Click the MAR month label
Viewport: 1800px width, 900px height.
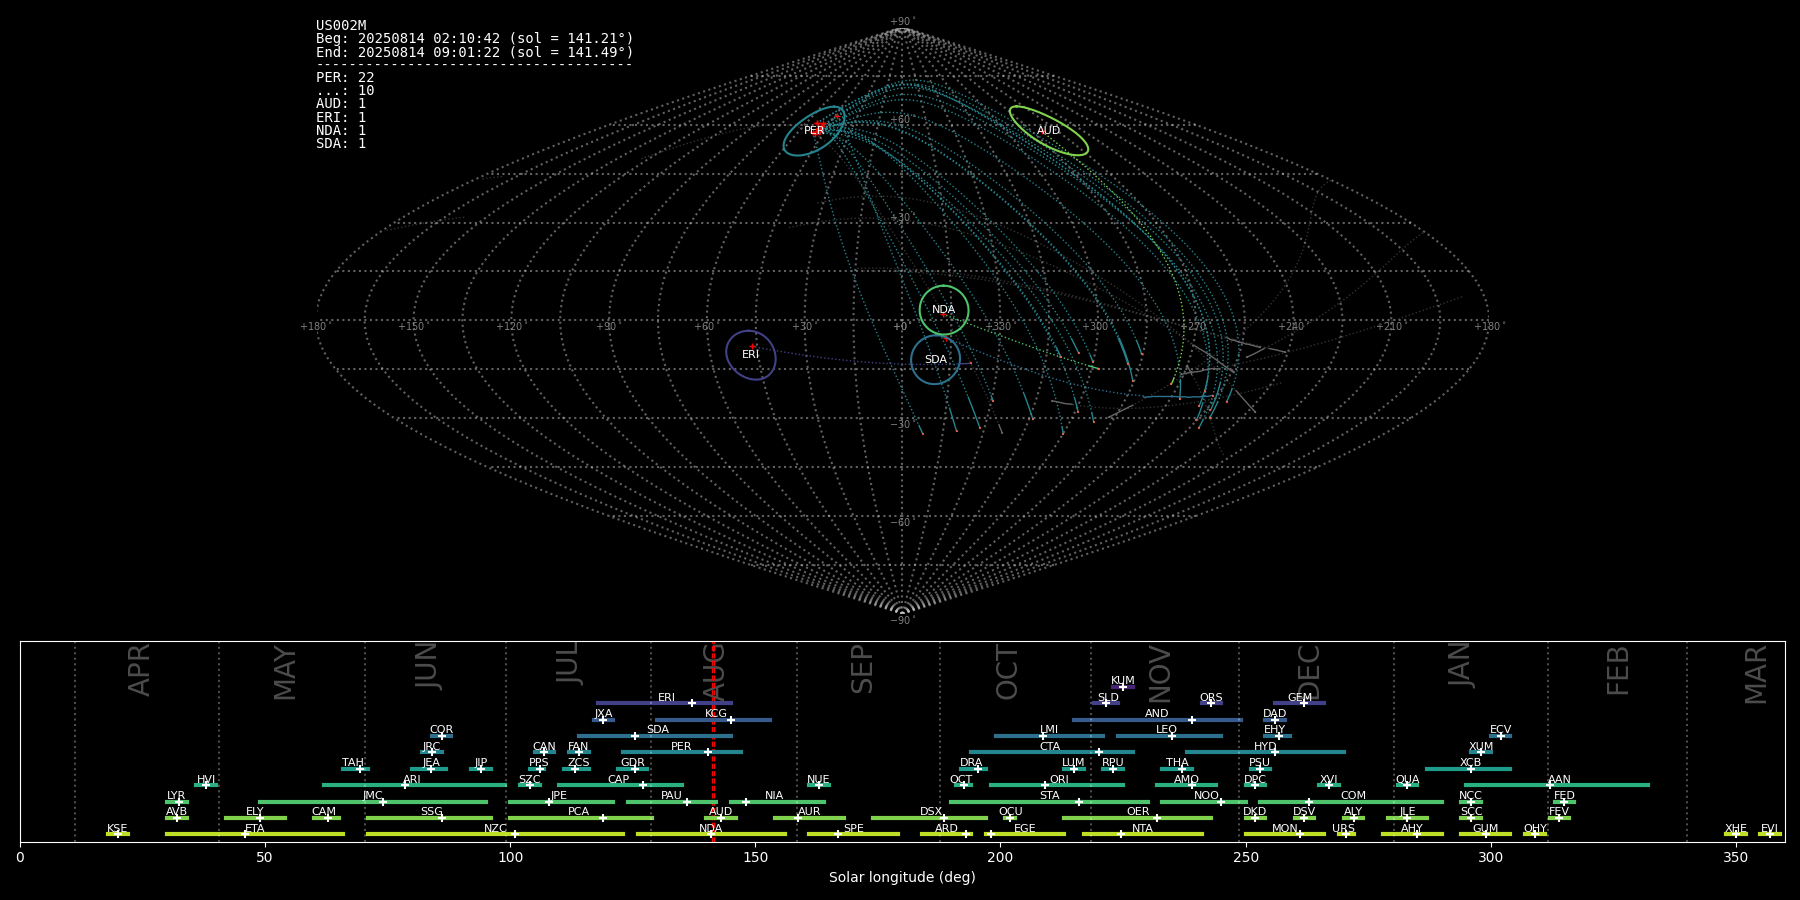pos(1756,675)
